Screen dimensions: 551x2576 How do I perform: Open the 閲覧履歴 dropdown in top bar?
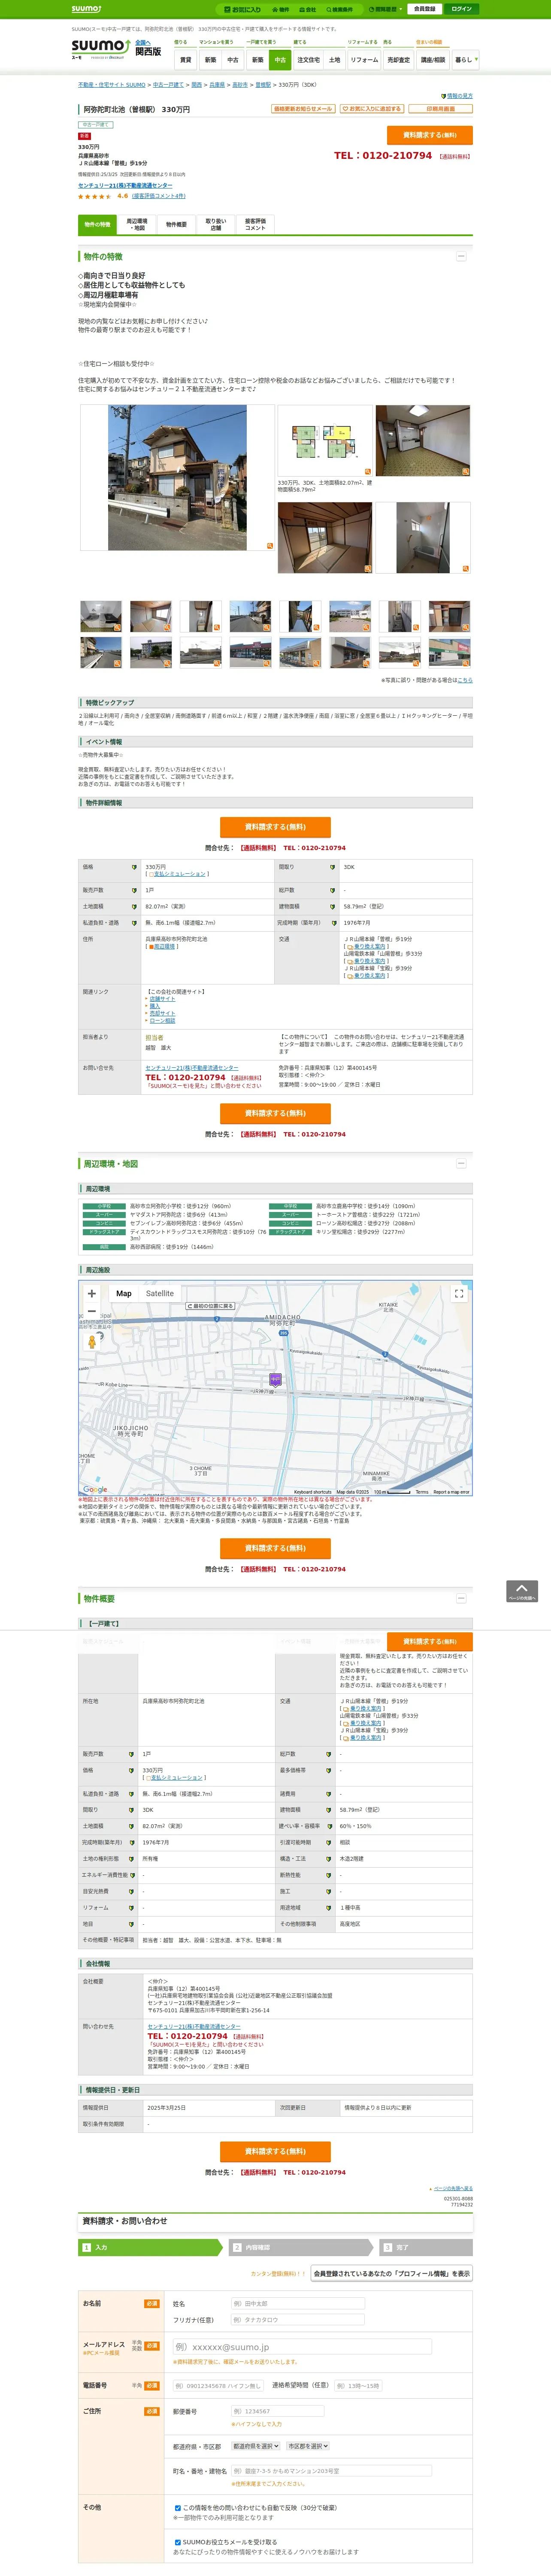pos(385,9)
